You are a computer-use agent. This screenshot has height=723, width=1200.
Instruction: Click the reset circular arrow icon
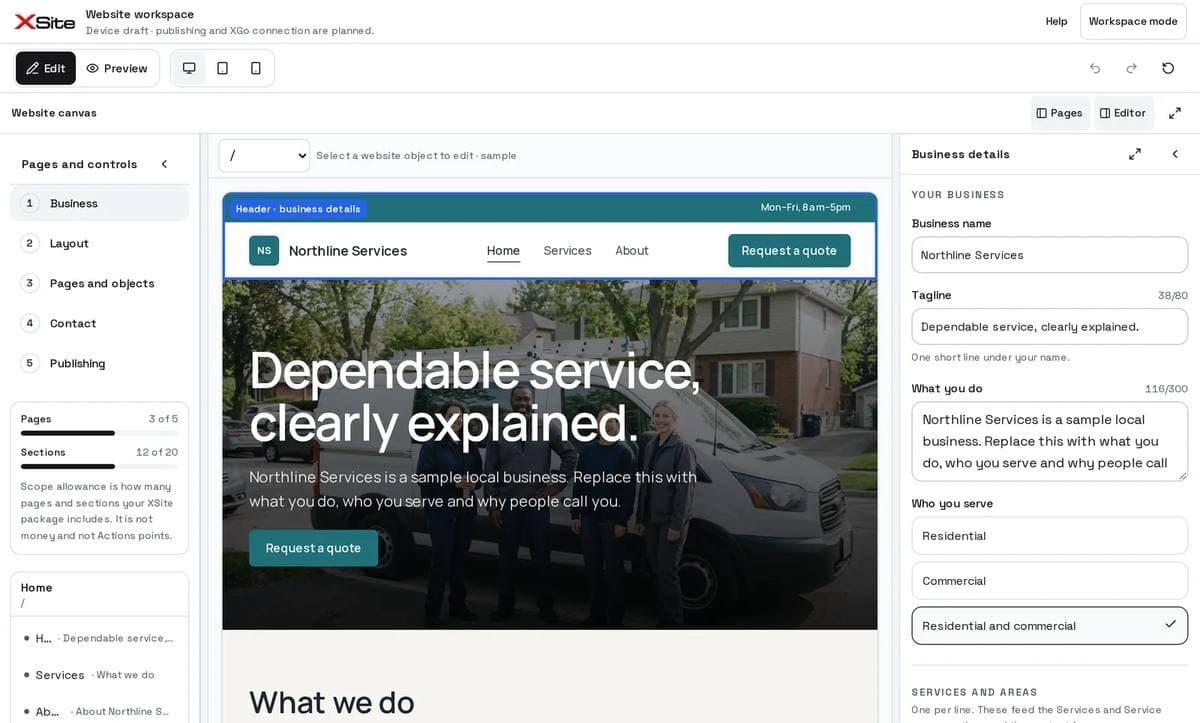[x=1168, y=68]
